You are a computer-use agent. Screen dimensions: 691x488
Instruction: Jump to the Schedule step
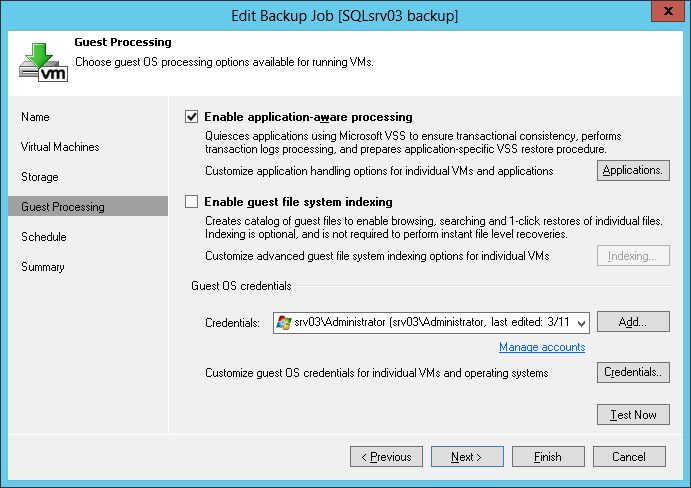click(44, 237)
